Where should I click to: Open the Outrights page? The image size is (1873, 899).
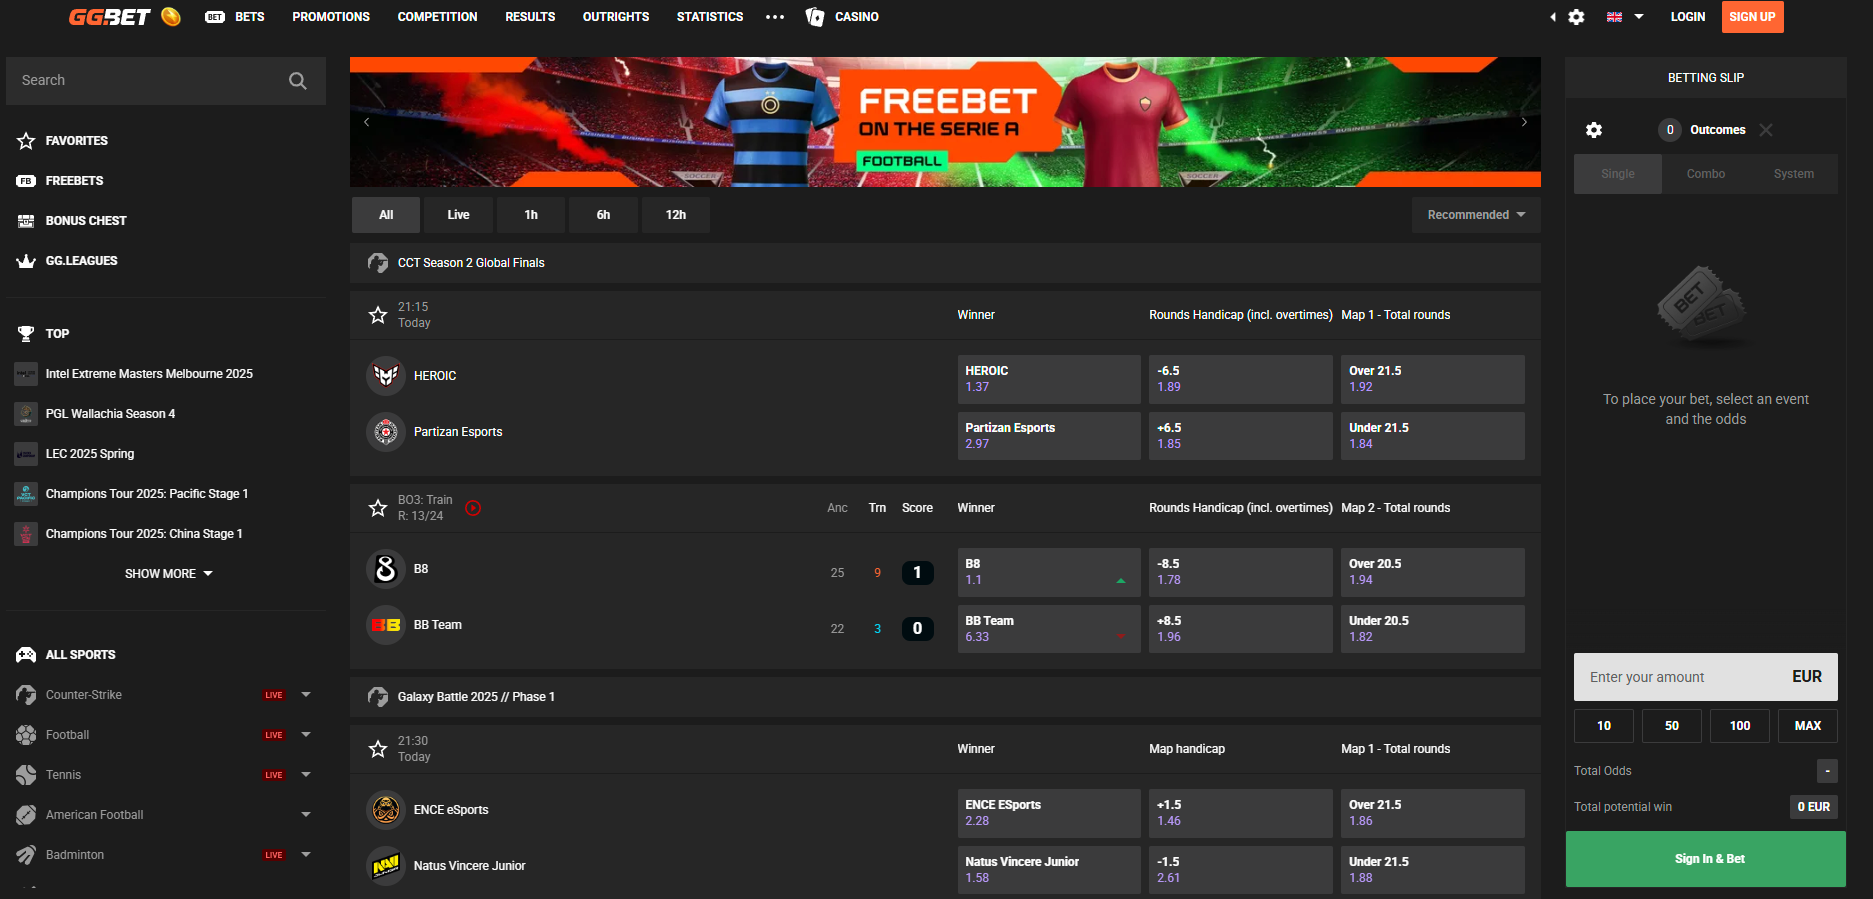(x=616, y=17)
